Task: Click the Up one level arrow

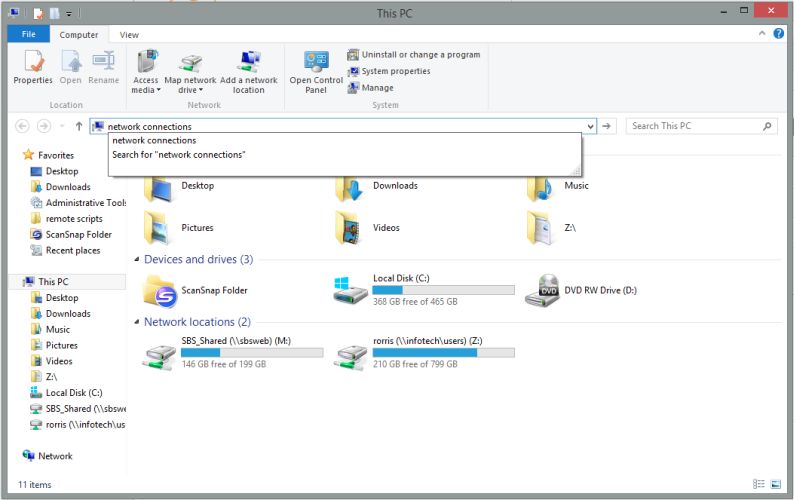Action: point(79,127)
